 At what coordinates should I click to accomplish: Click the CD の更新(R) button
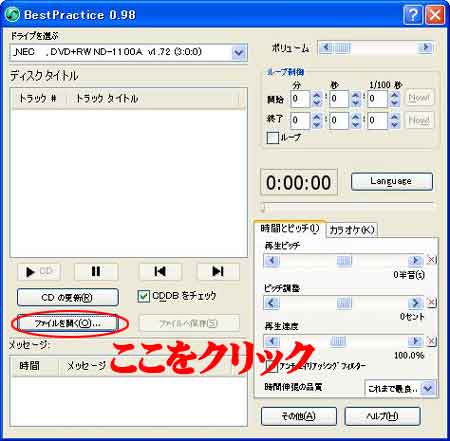coord(68,297)
